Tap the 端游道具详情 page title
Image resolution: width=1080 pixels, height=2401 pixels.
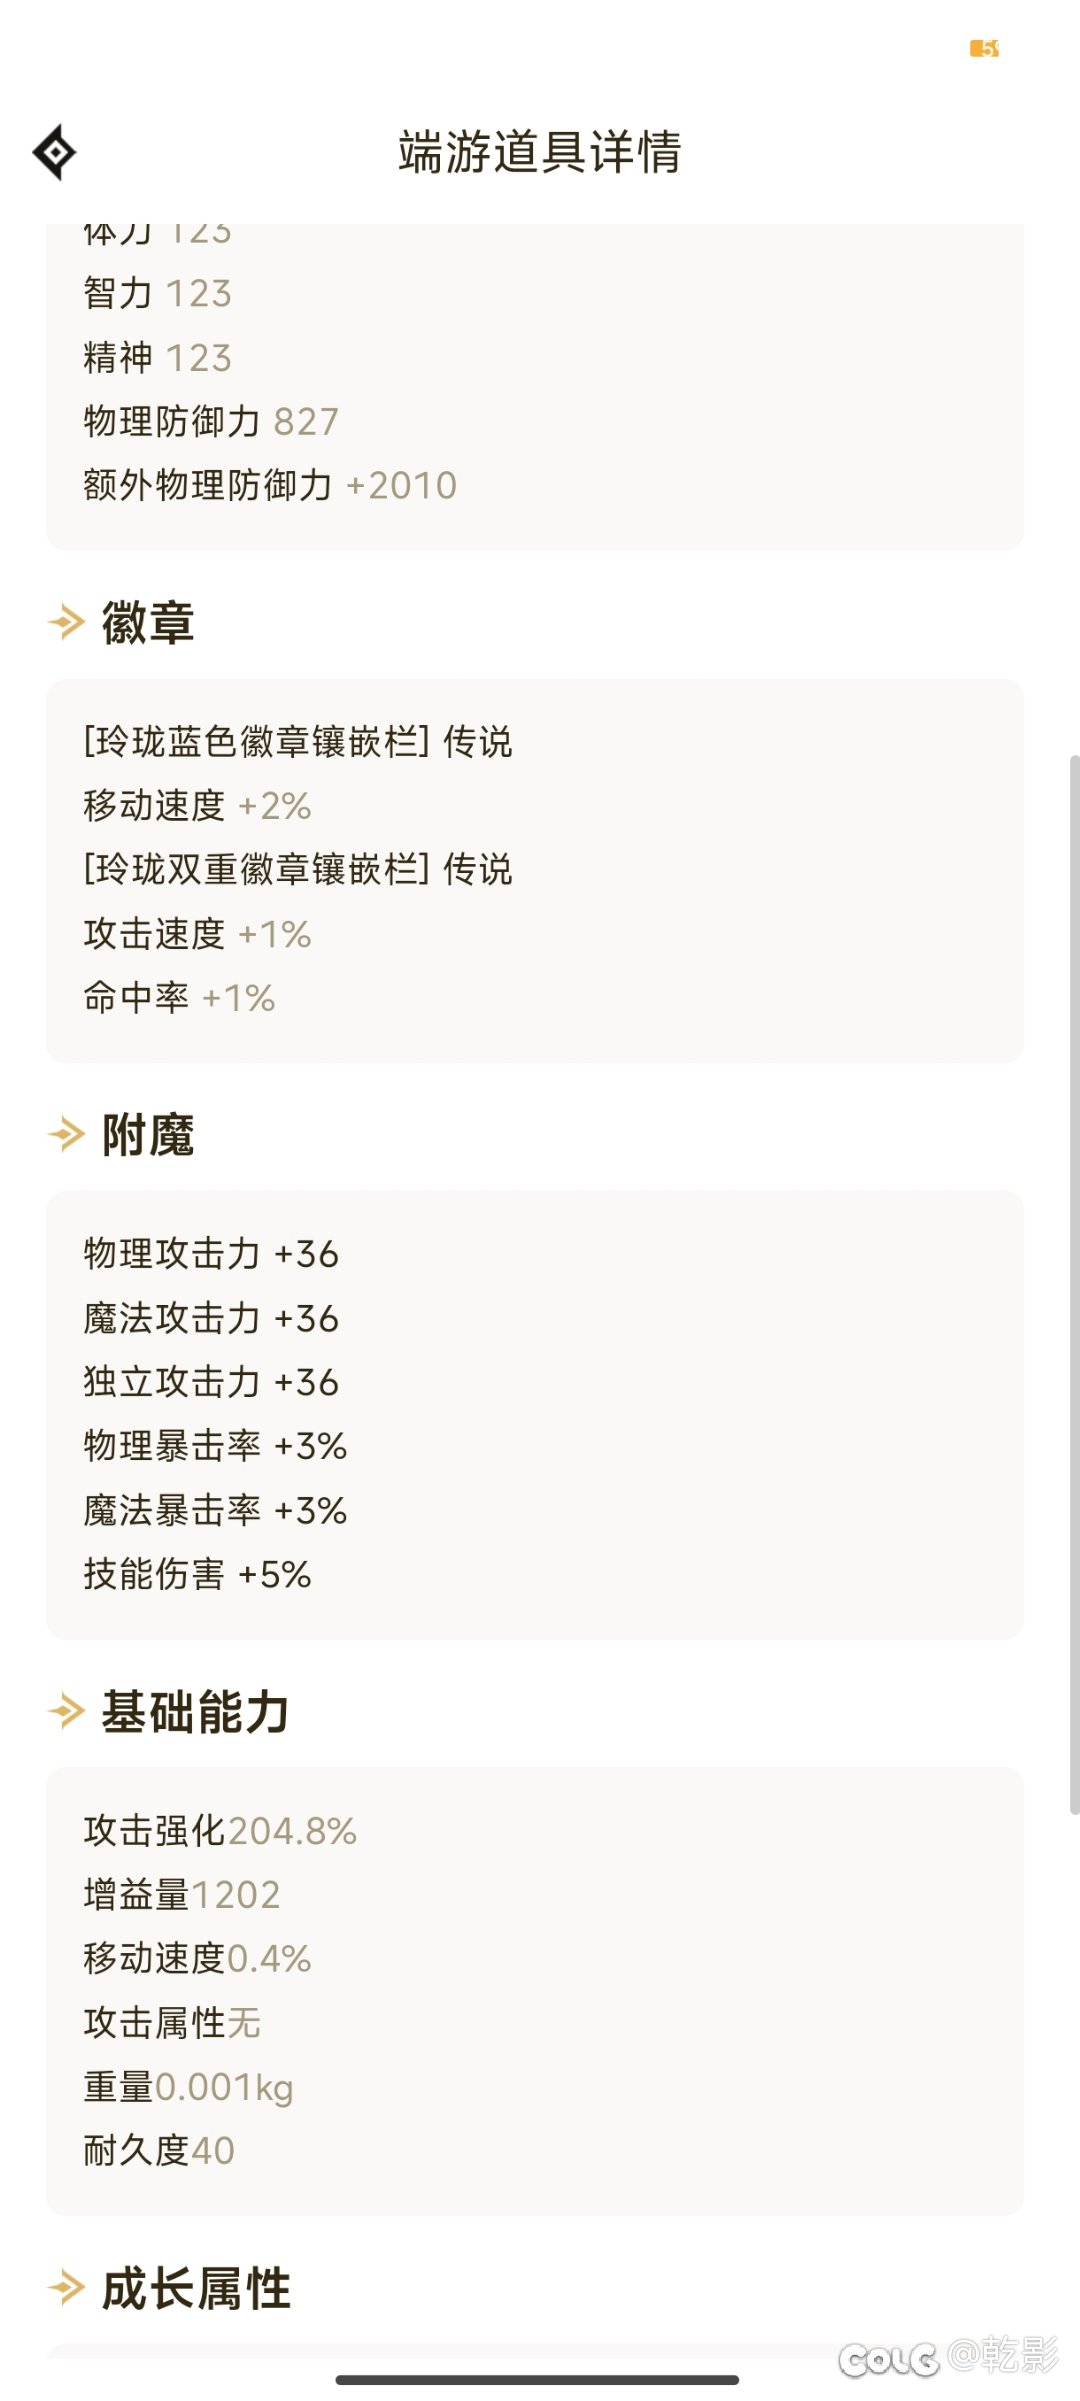pos(540,152)
